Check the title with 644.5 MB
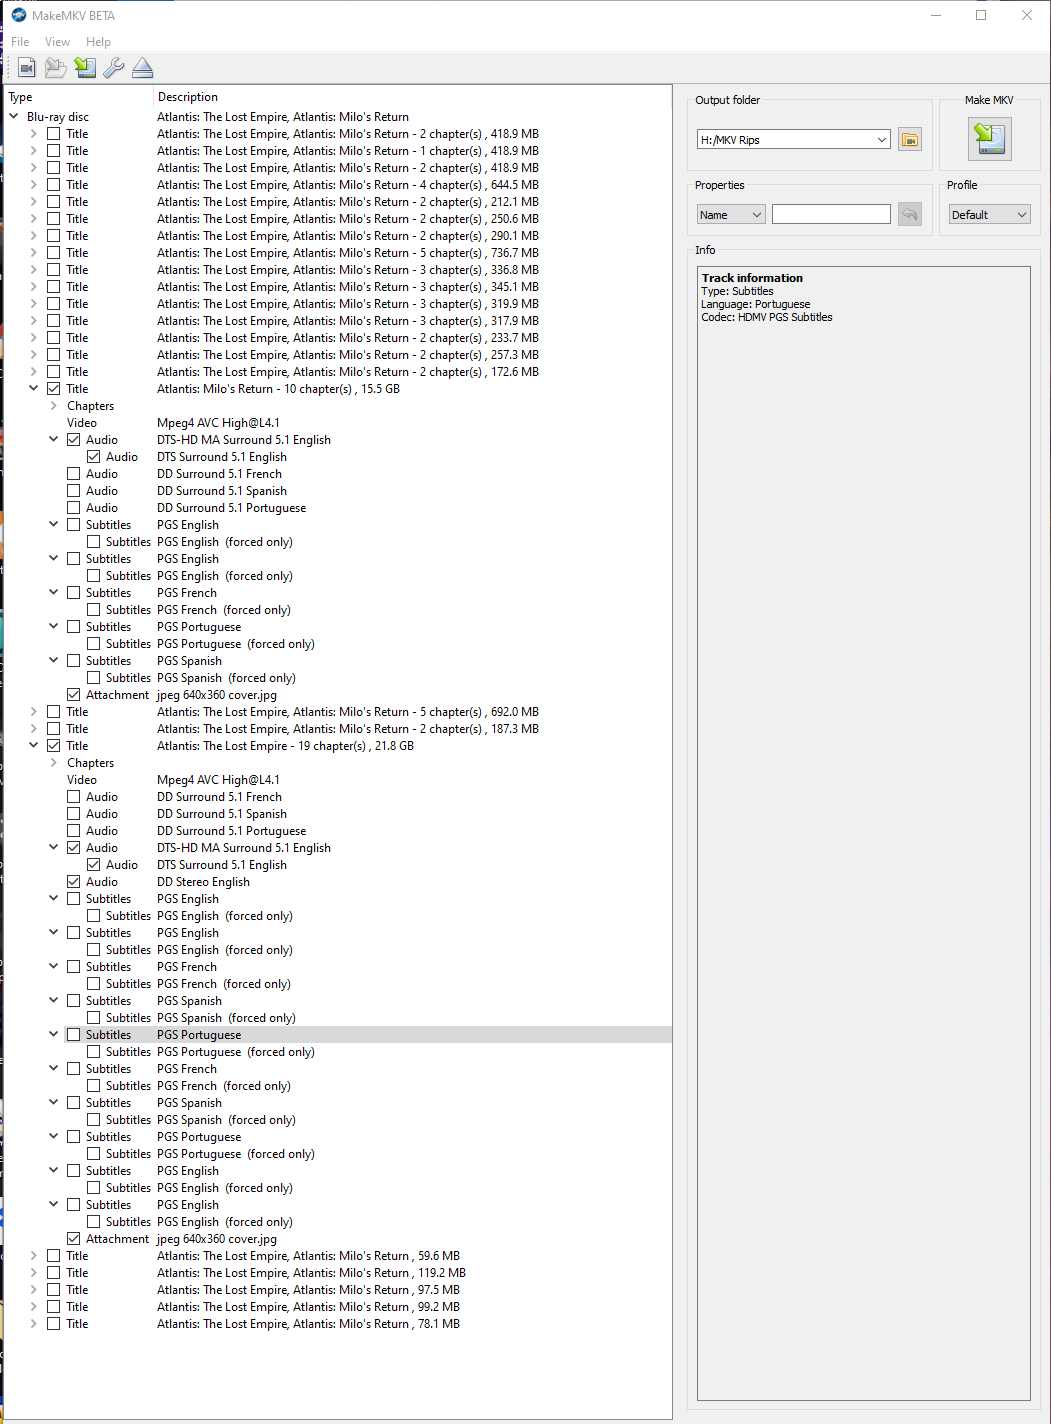 (x=54, y=185)
